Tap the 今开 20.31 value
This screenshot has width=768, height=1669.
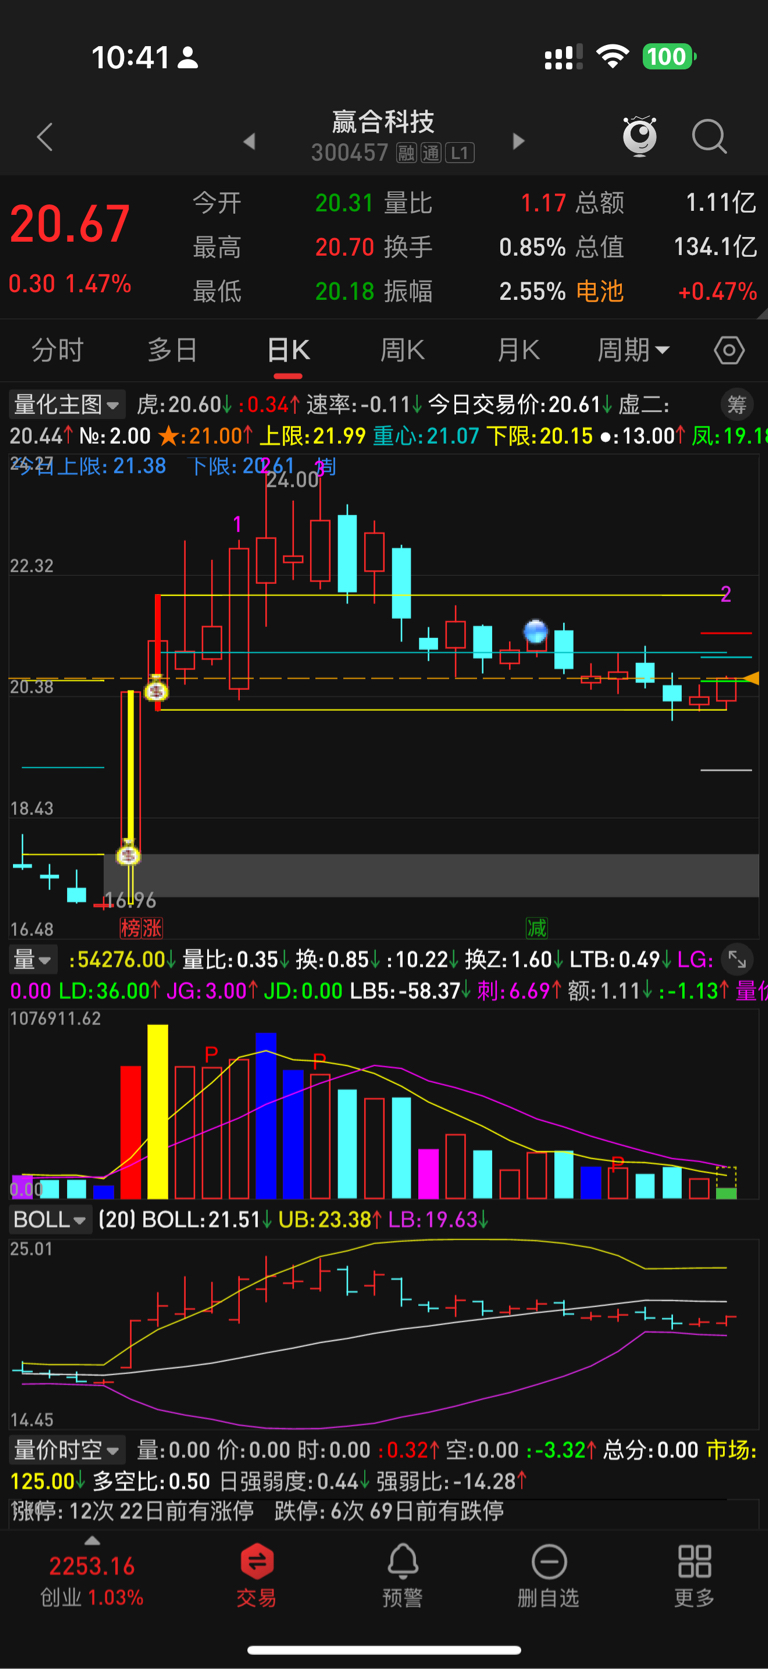[344, 203]
